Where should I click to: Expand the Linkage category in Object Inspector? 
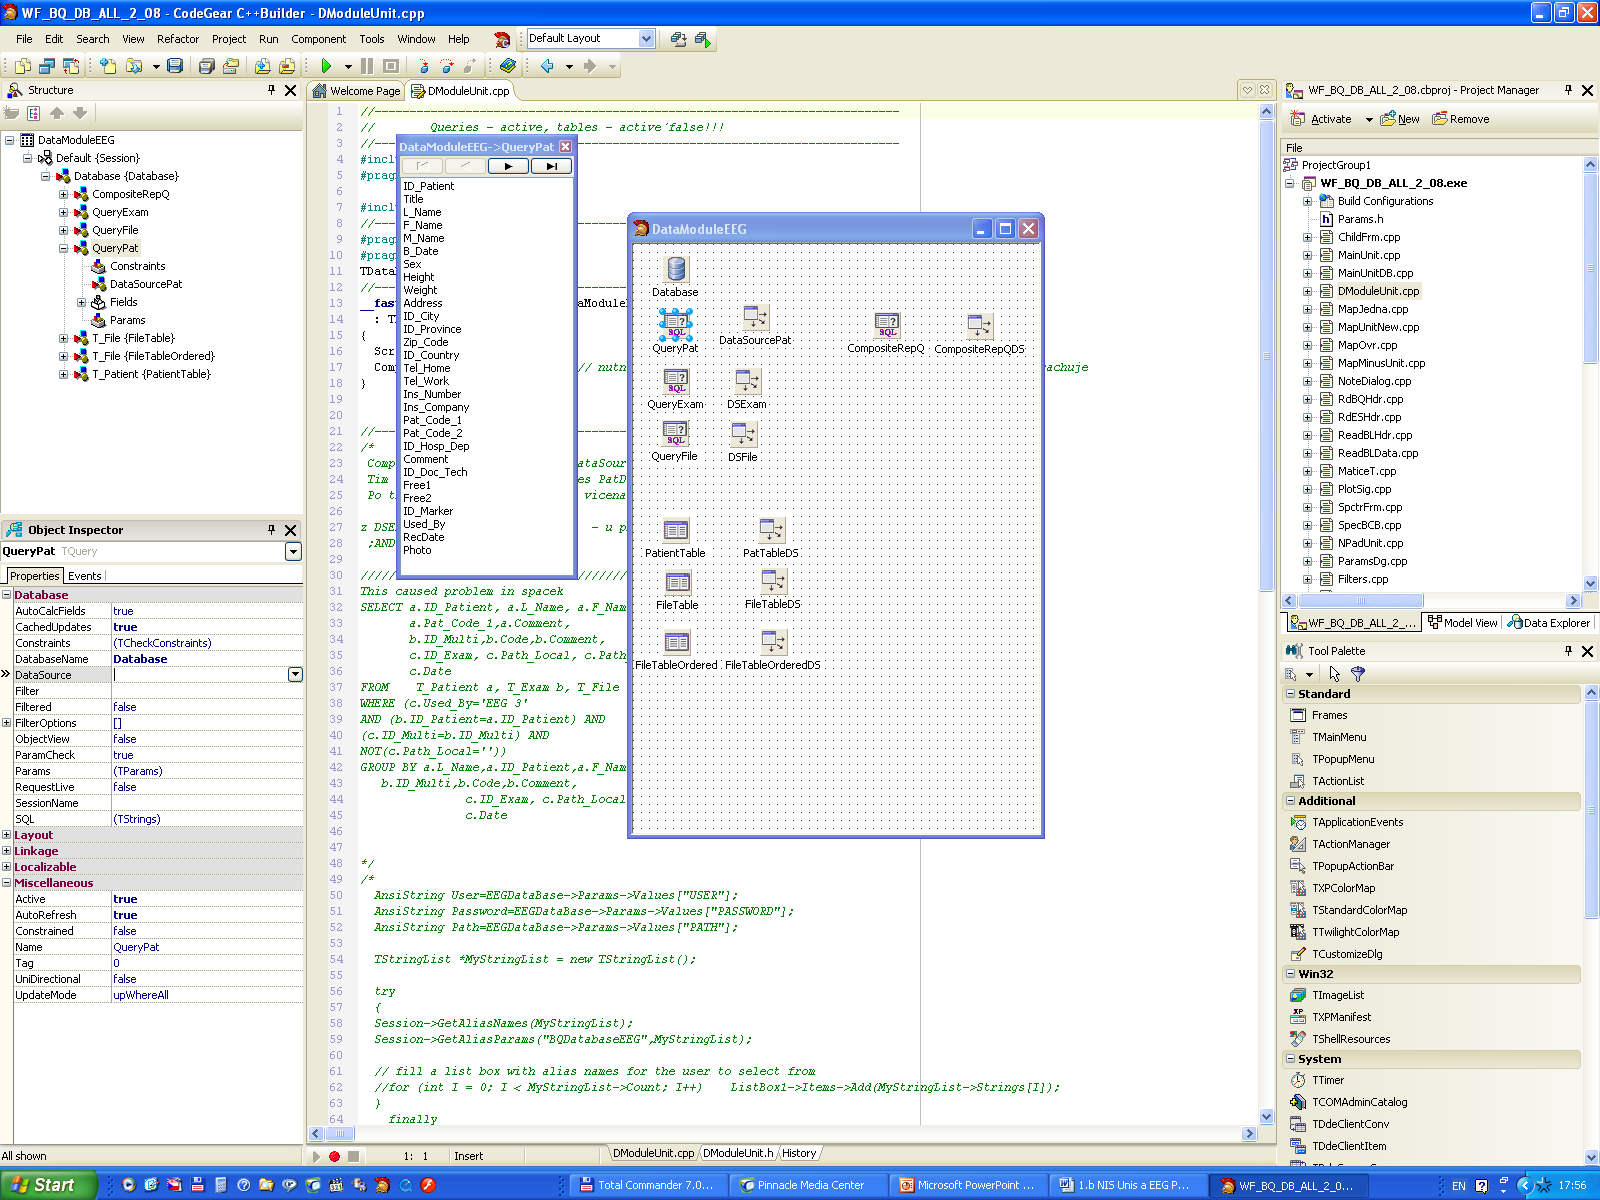(7, 851)
